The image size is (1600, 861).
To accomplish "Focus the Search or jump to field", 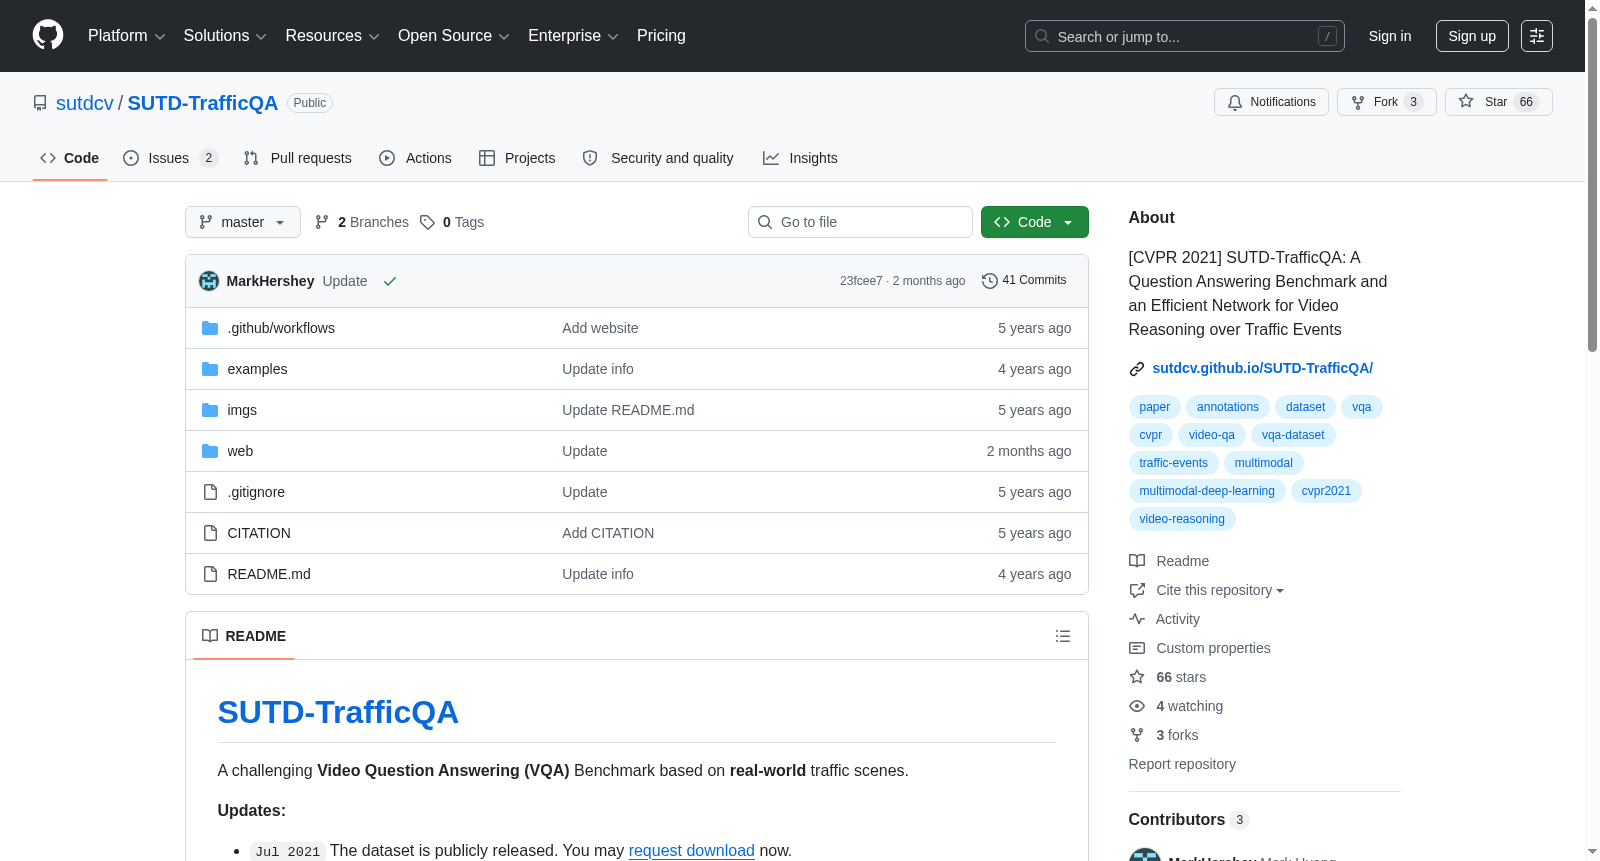I will (x=1185, y=36).
